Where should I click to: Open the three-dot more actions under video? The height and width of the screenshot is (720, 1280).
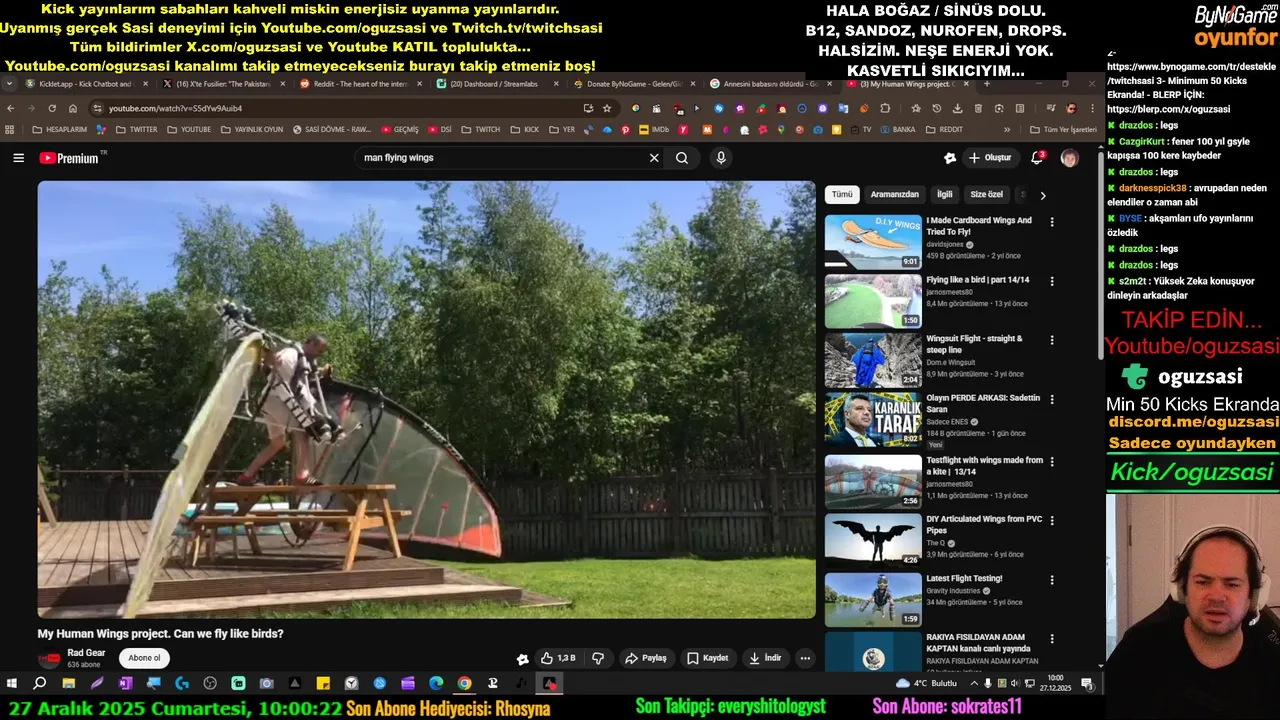pyautogui.click(x=805, y=658)
